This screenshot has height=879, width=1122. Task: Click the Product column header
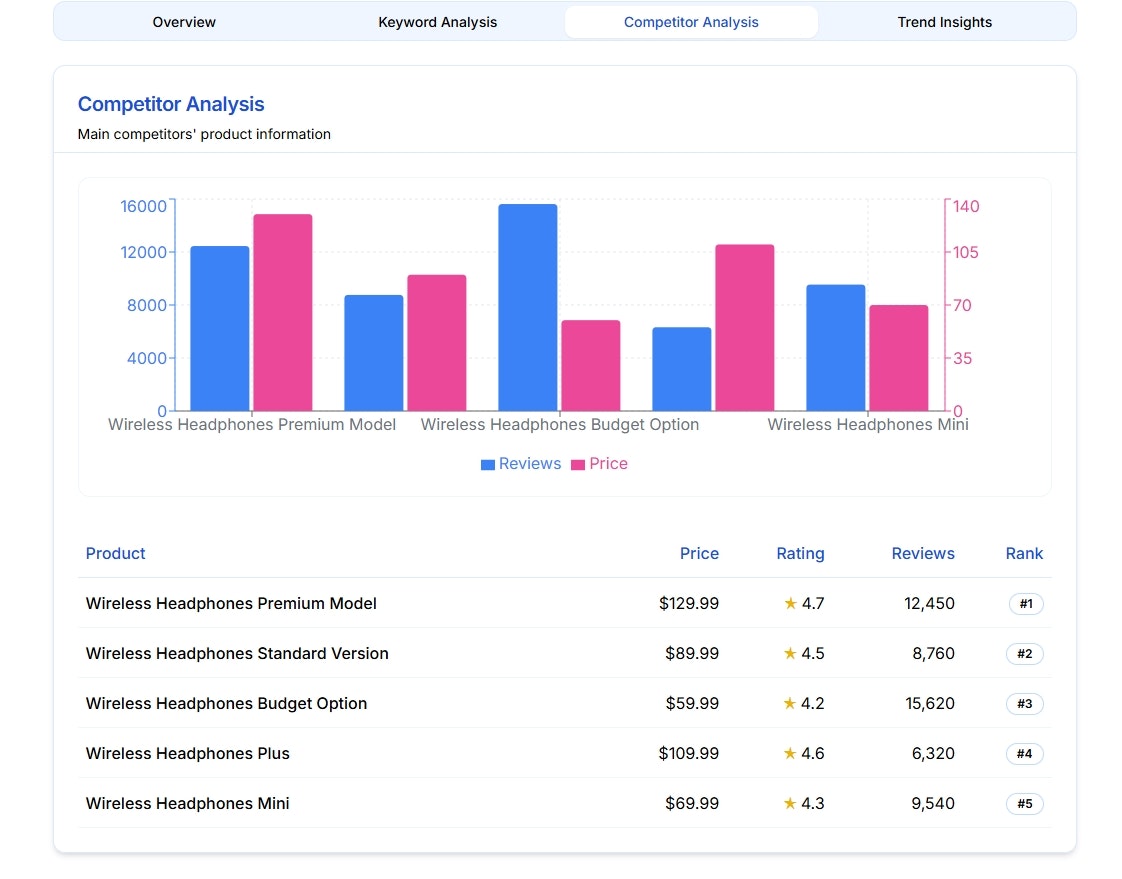coord(115,553)
